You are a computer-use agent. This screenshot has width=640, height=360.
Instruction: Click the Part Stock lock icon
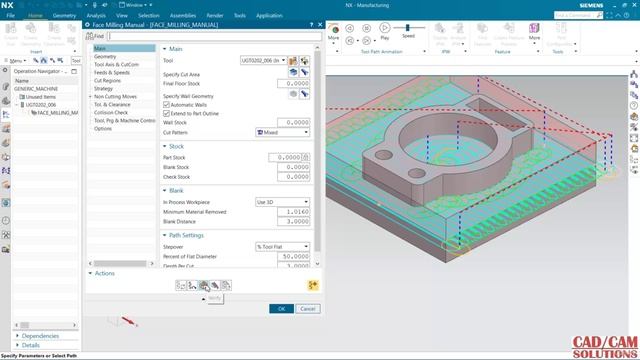pyautogui.click(x=306, y=157)
